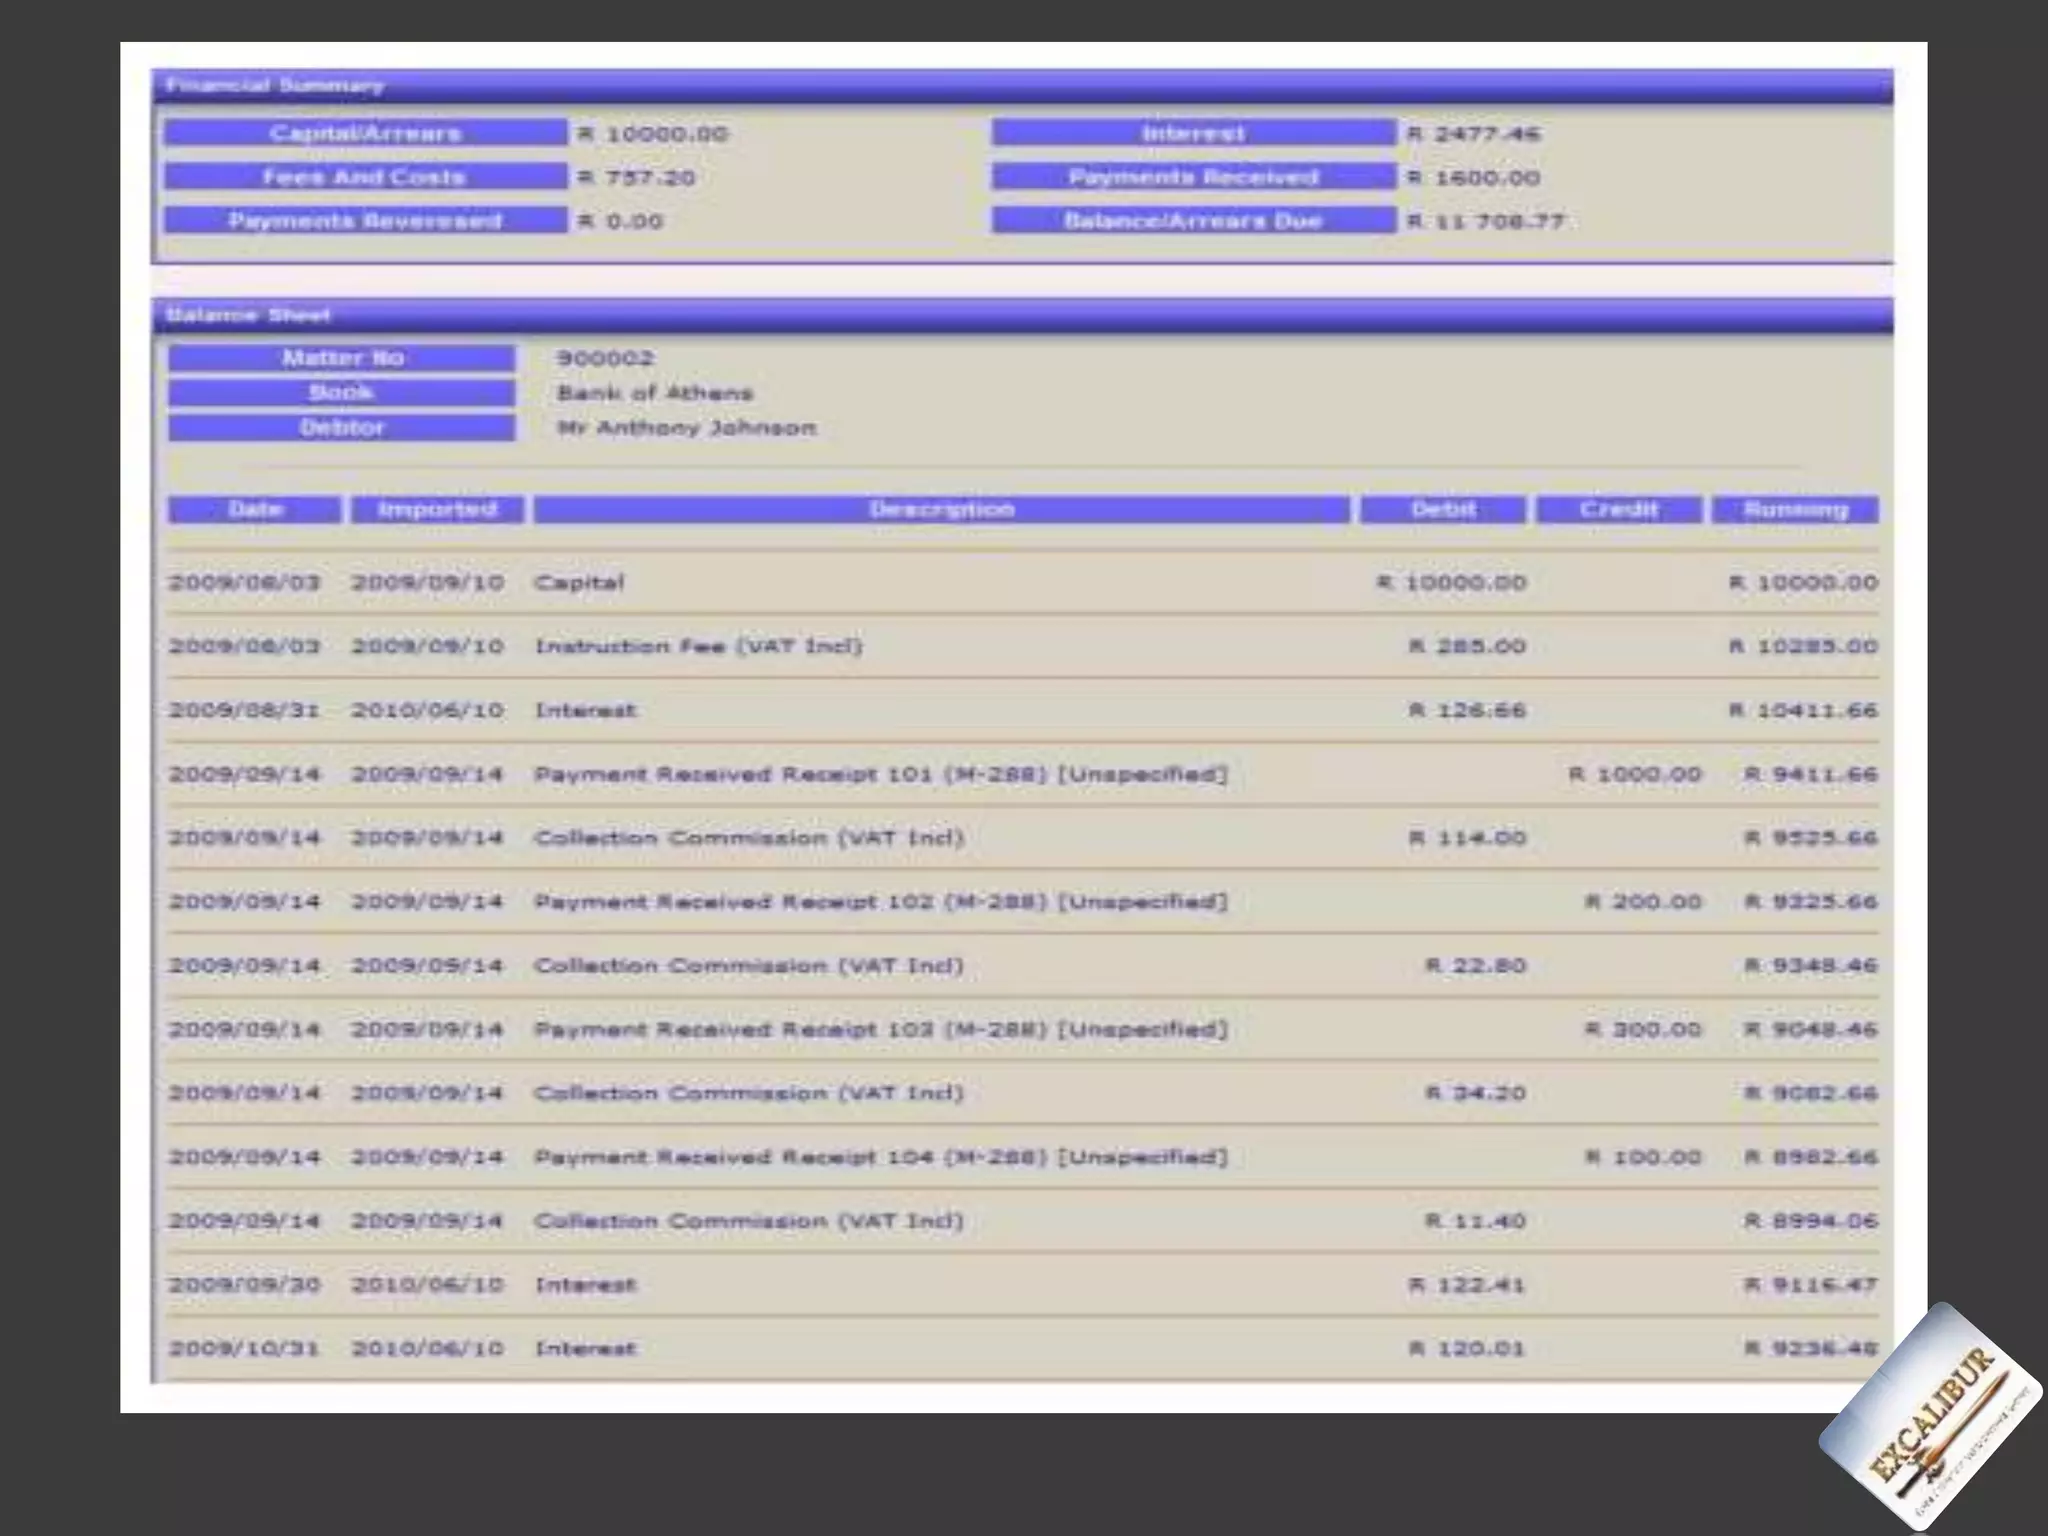The height and width of the screenshot is (1536, 2048).
Task: Select the Instruction Fee (VAT Incl) row
Action: 698,646
